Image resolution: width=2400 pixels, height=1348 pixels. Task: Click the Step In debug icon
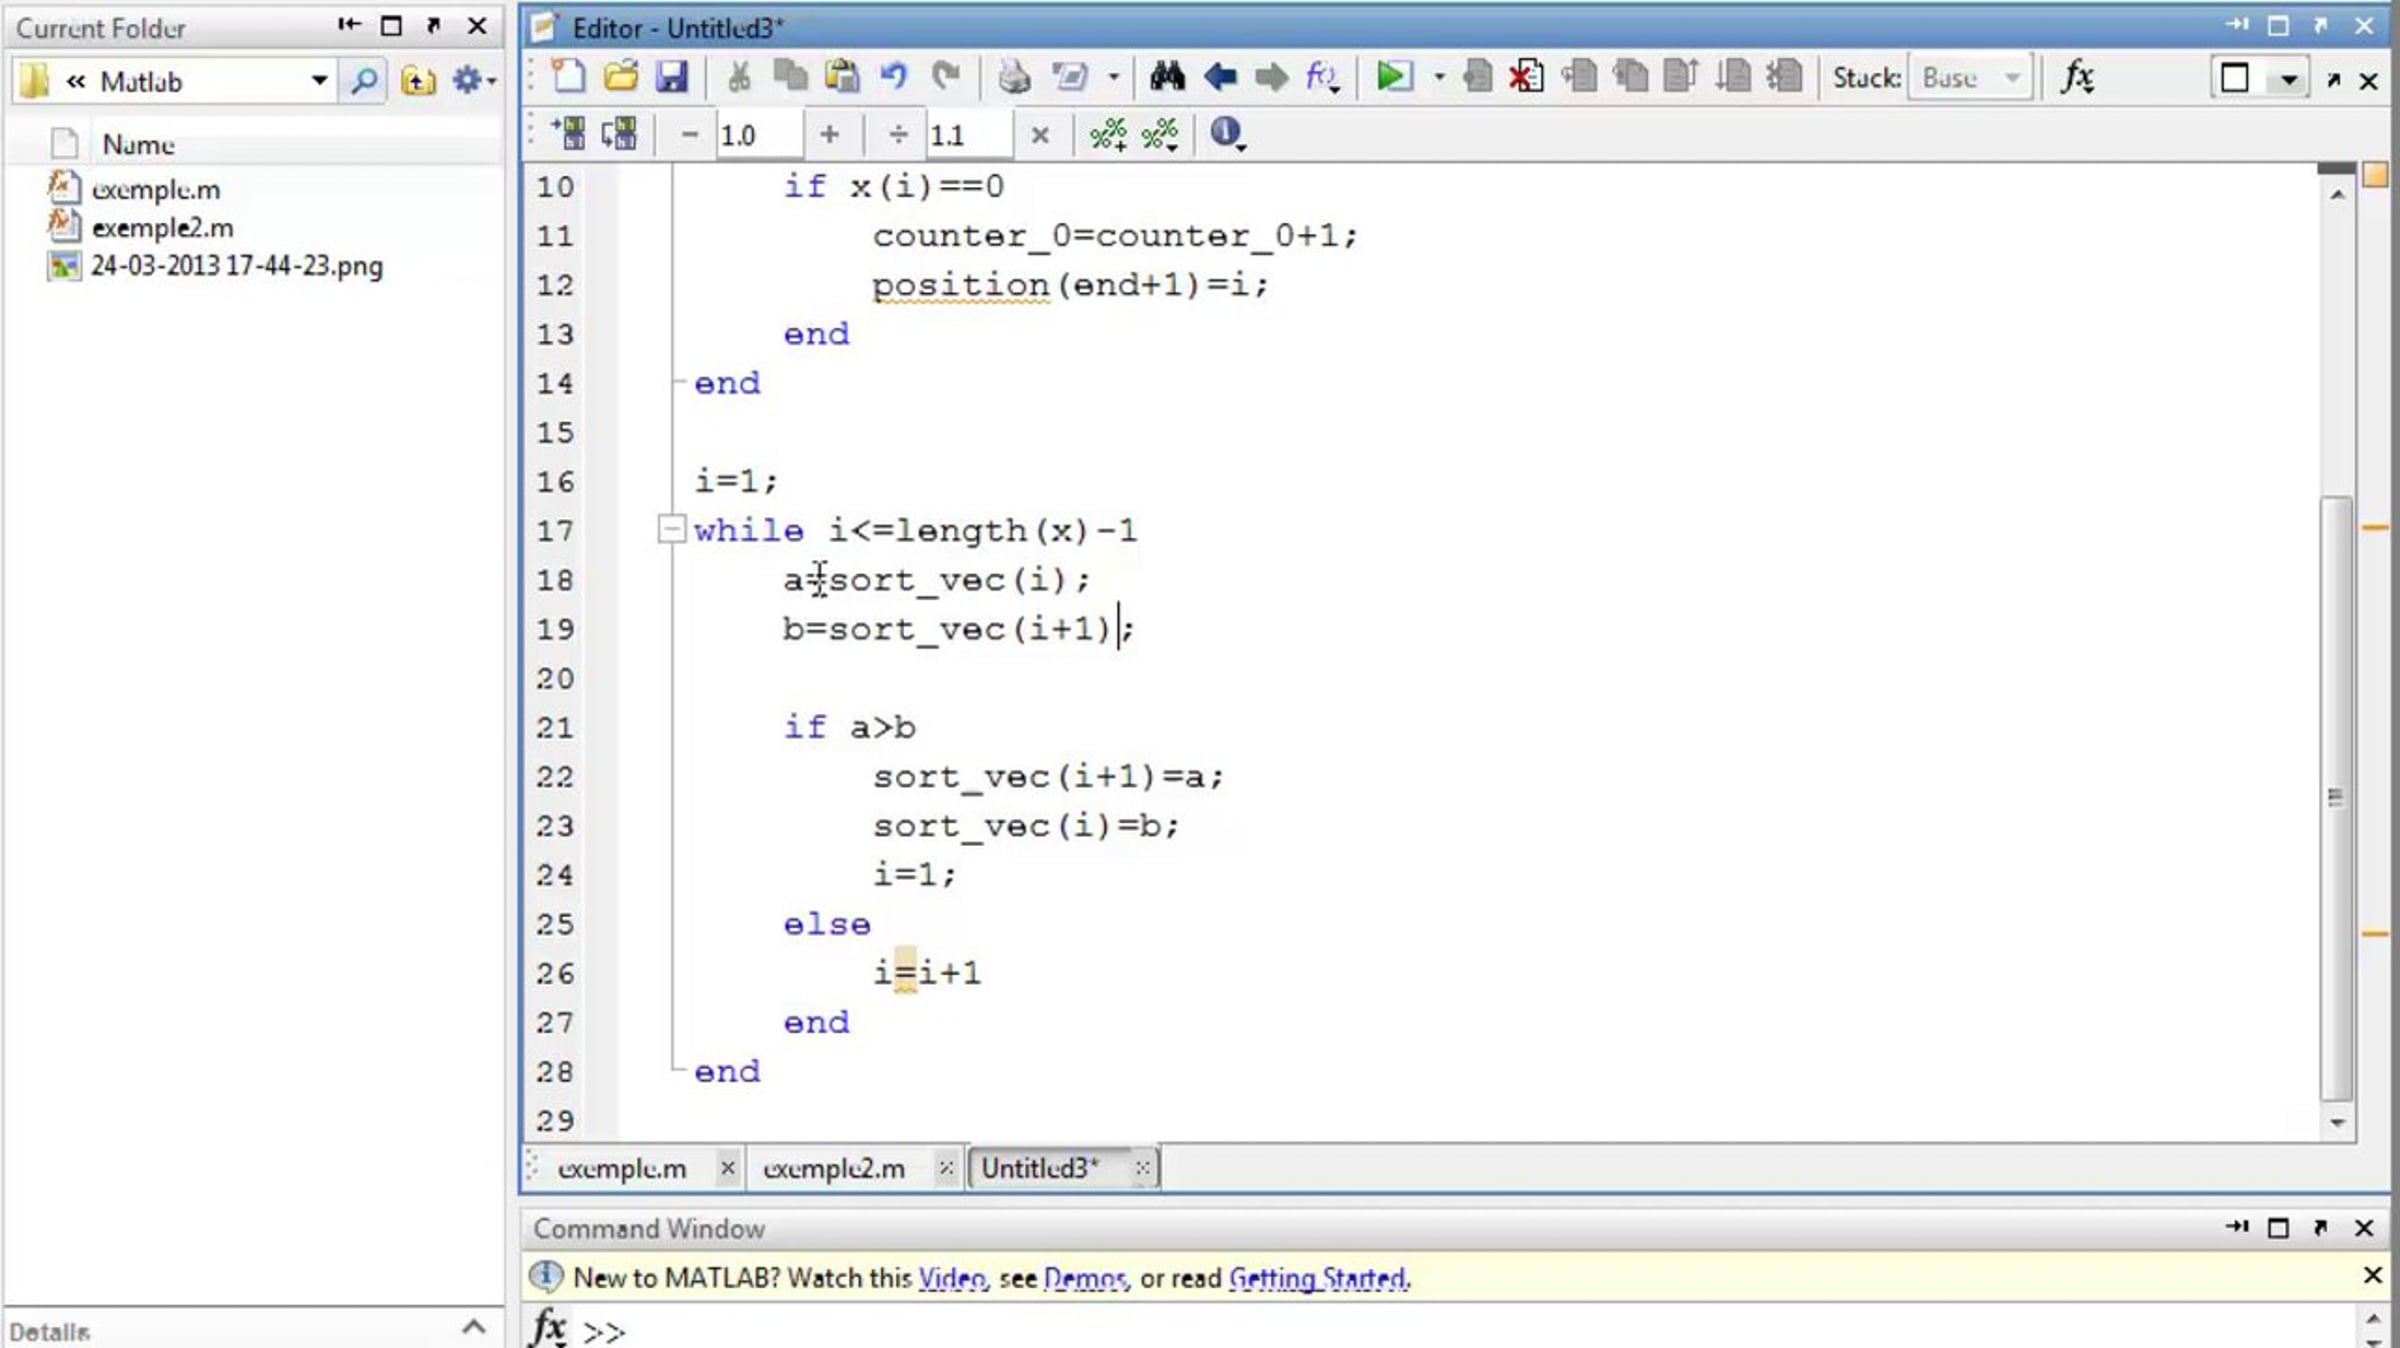pos(1631,77)
